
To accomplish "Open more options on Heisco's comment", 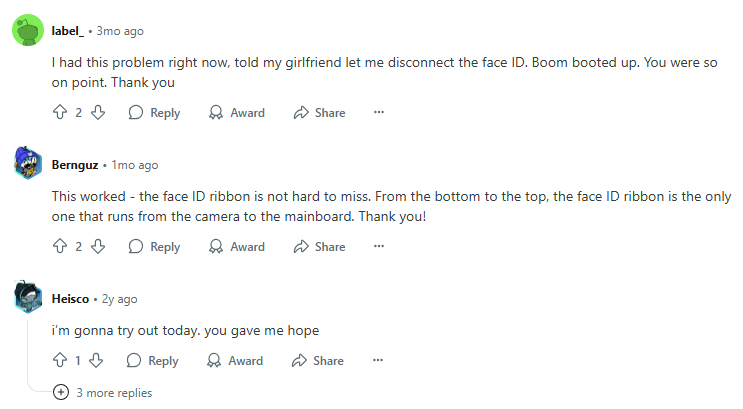I will pos(379,361).
